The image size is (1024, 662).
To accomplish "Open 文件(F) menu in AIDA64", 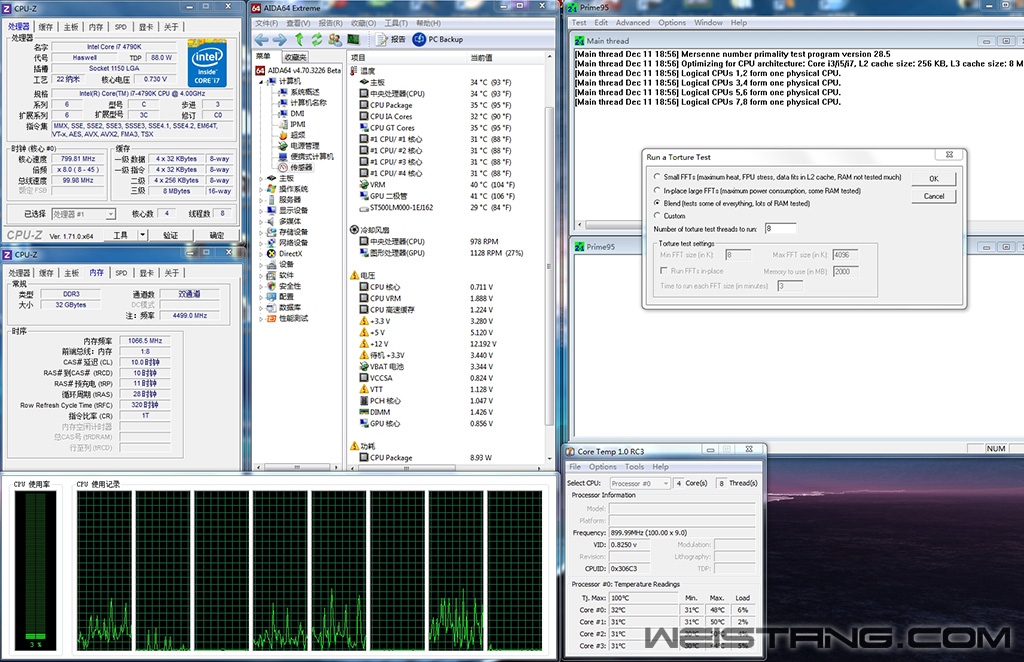I will pyautogui.click(x=266, y=23).
